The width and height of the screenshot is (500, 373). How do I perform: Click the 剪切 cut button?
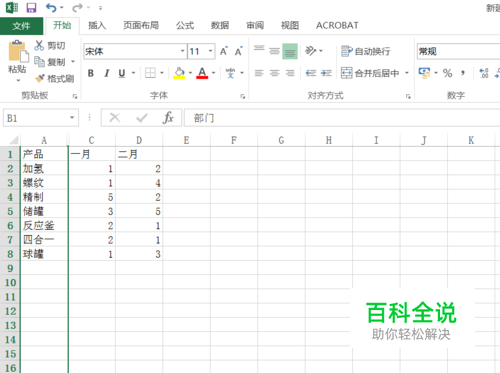[50, 45]
